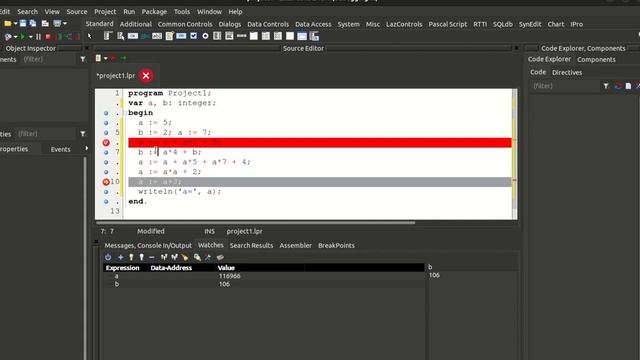
Task: Open Messages, Console In/Output tab
Action: tap(148, 245)
